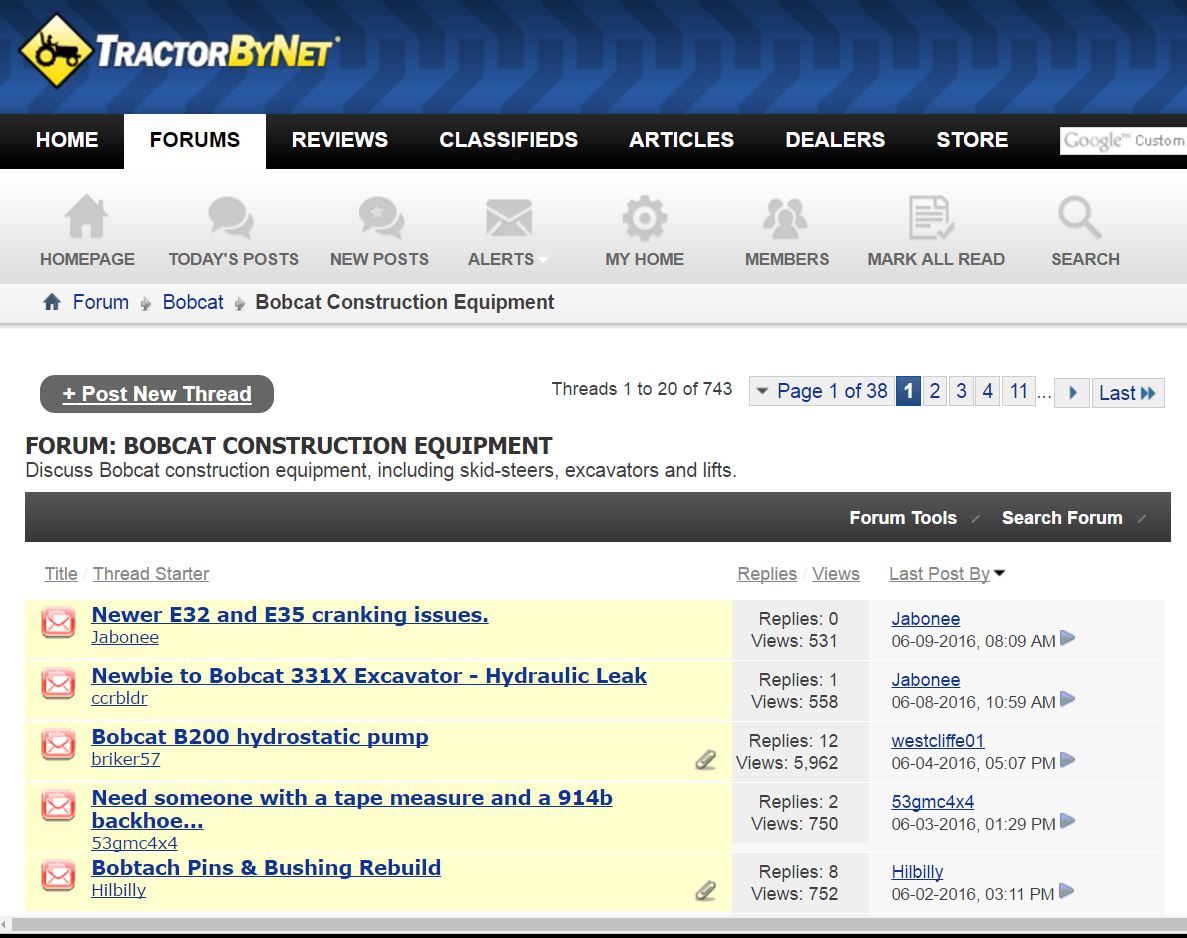Expand the Alerts dropdown
The width and height of the screenshot is (1187, 938).
pos(508,259)
